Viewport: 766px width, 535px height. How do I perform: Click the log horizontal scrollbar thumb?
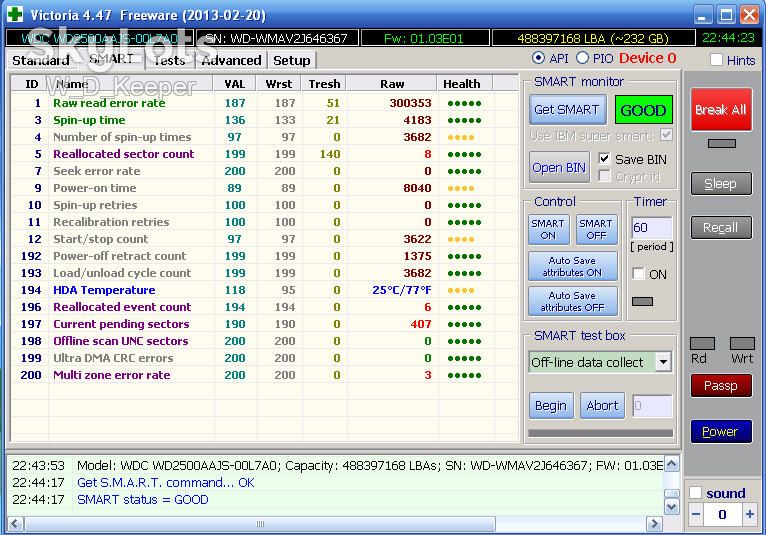(260, 524)
